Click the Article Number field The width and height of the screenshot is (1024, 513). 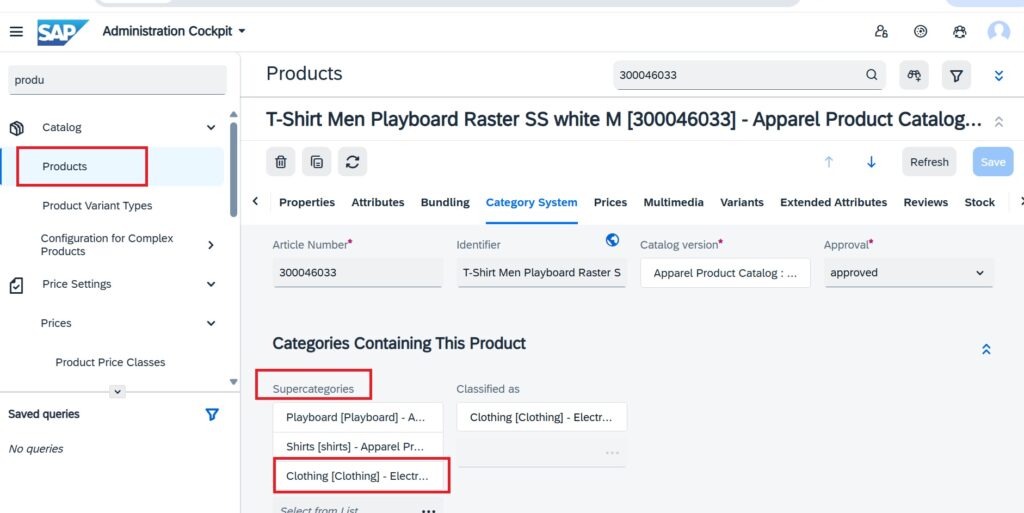(358, 273)
